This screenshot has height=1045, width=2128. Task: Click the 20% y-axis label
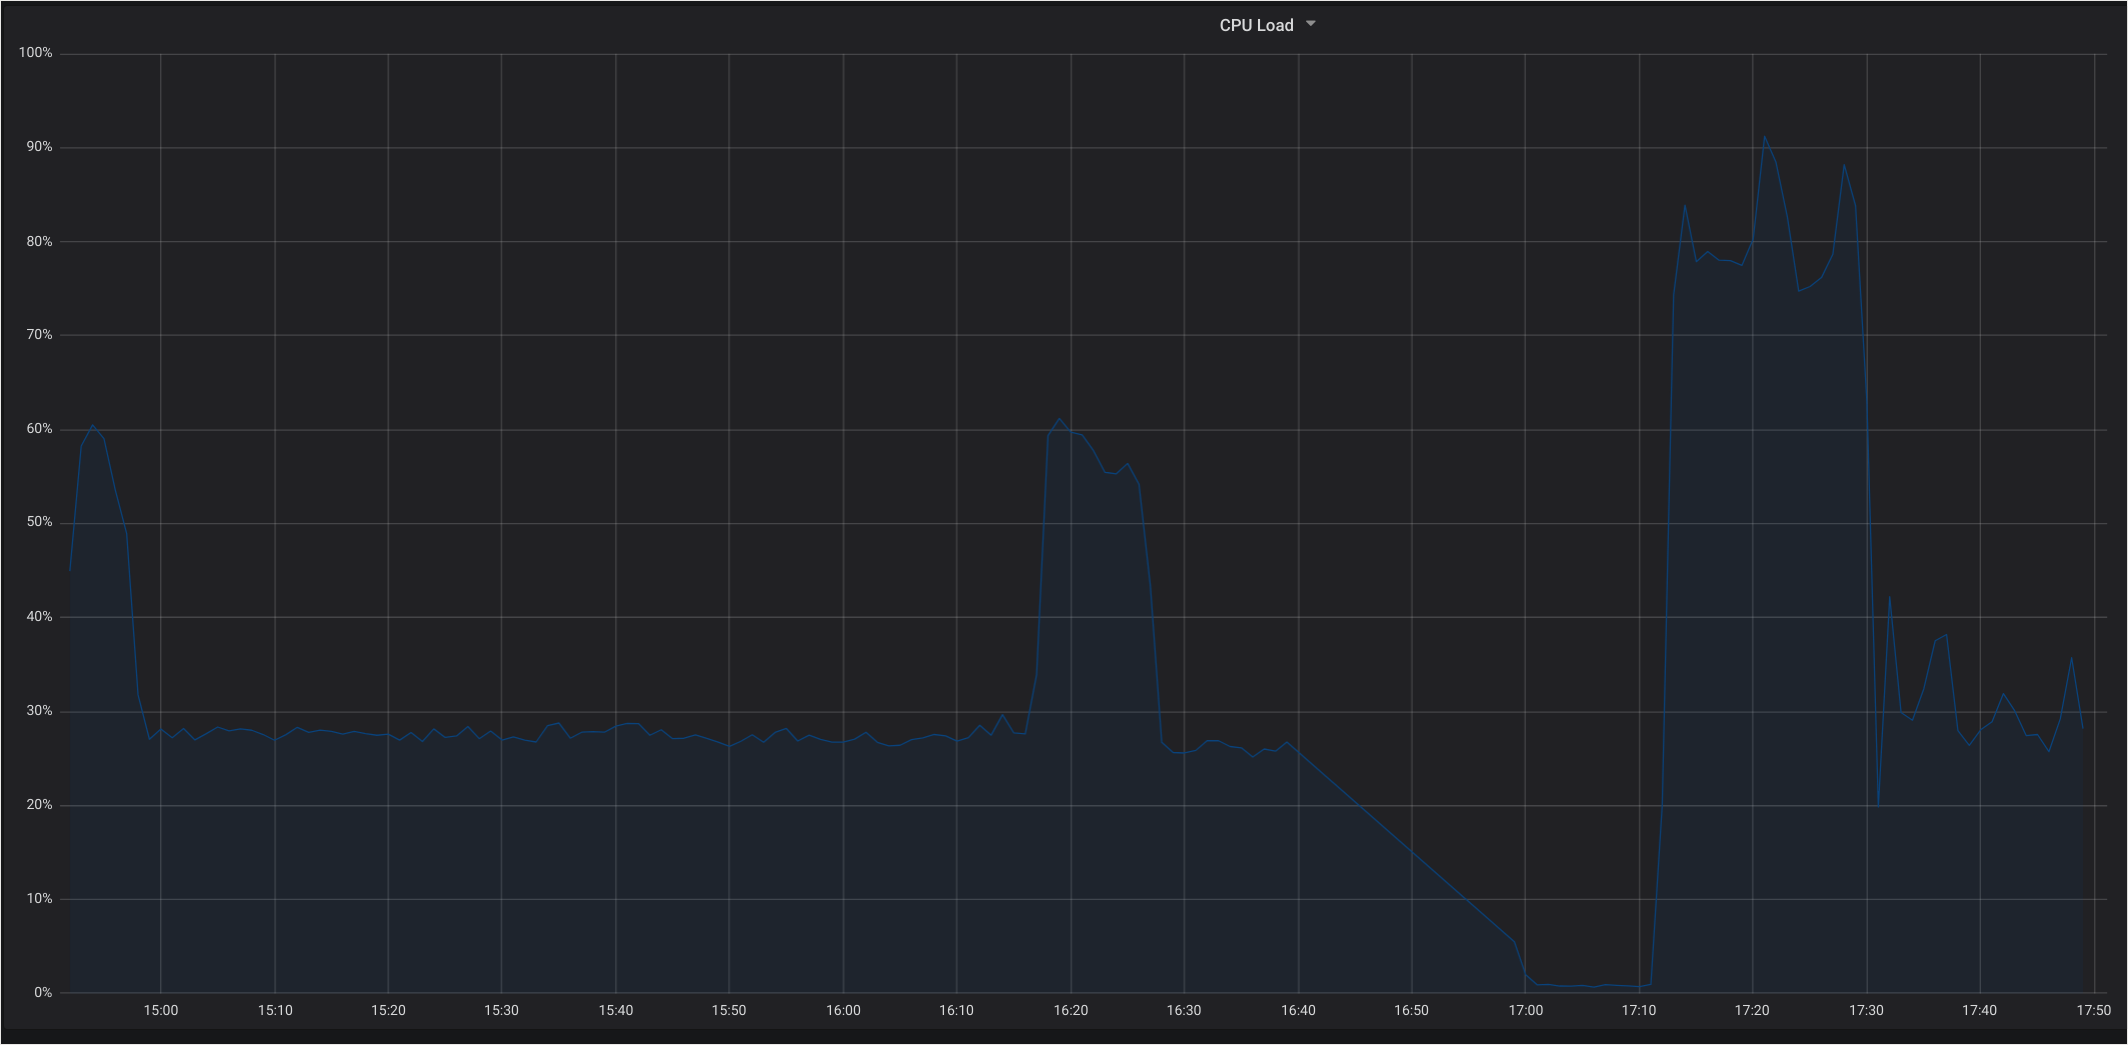39,804
